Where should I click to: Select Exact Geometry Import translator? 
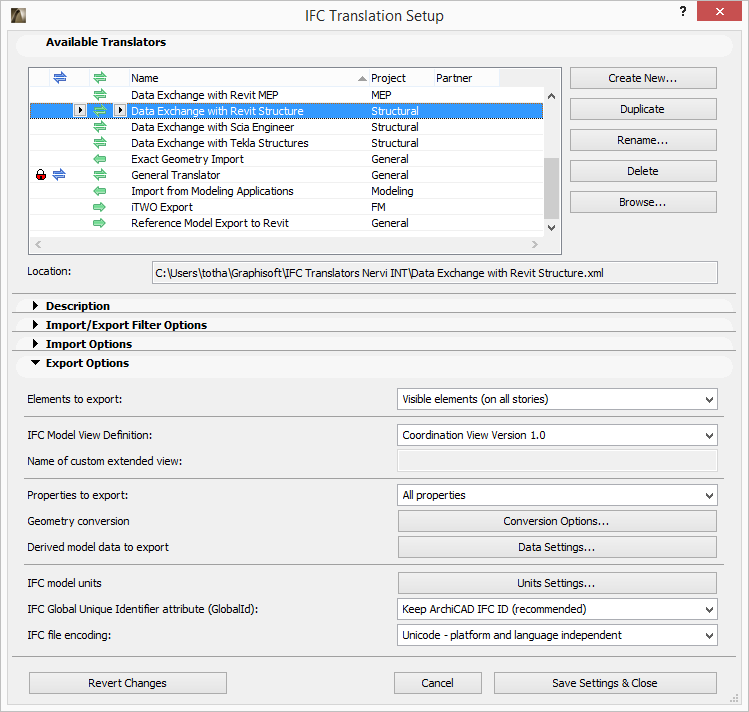point(287,159)
